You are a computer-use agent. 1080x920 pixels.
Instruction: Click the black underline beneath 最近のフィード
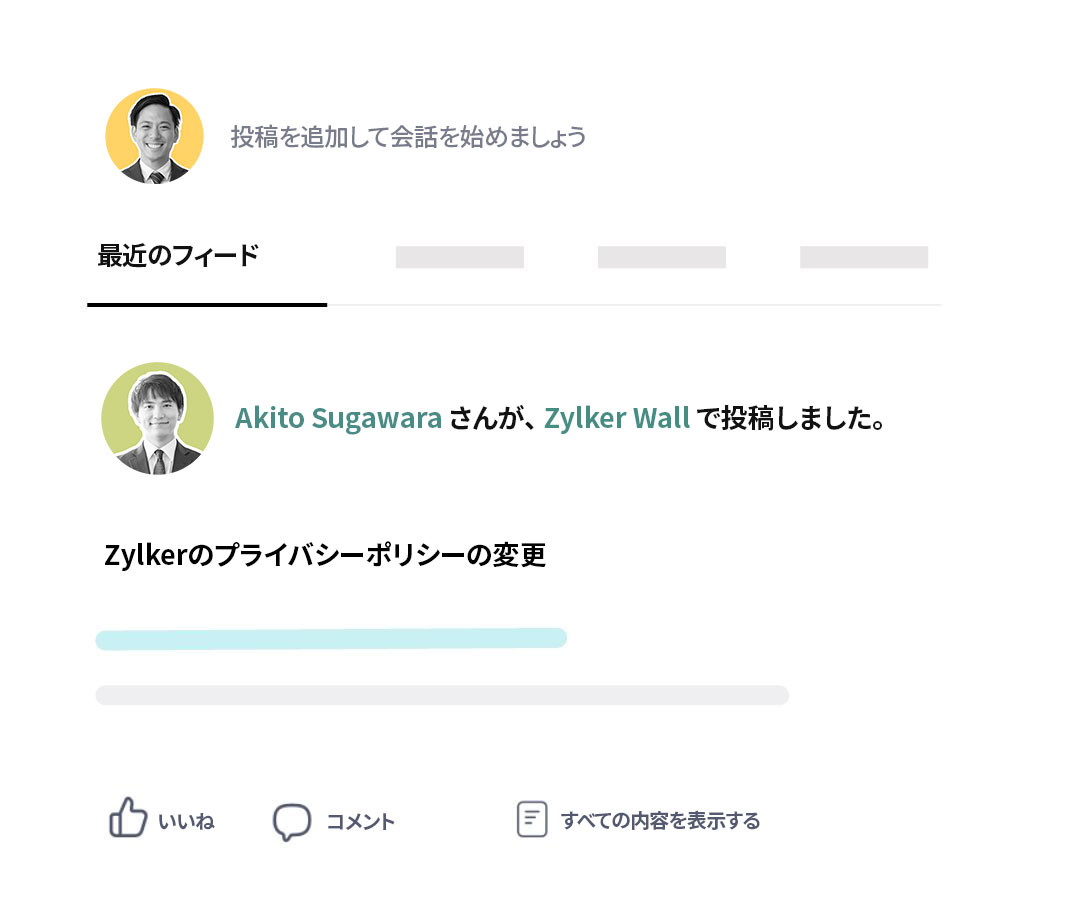coord(207,303)
